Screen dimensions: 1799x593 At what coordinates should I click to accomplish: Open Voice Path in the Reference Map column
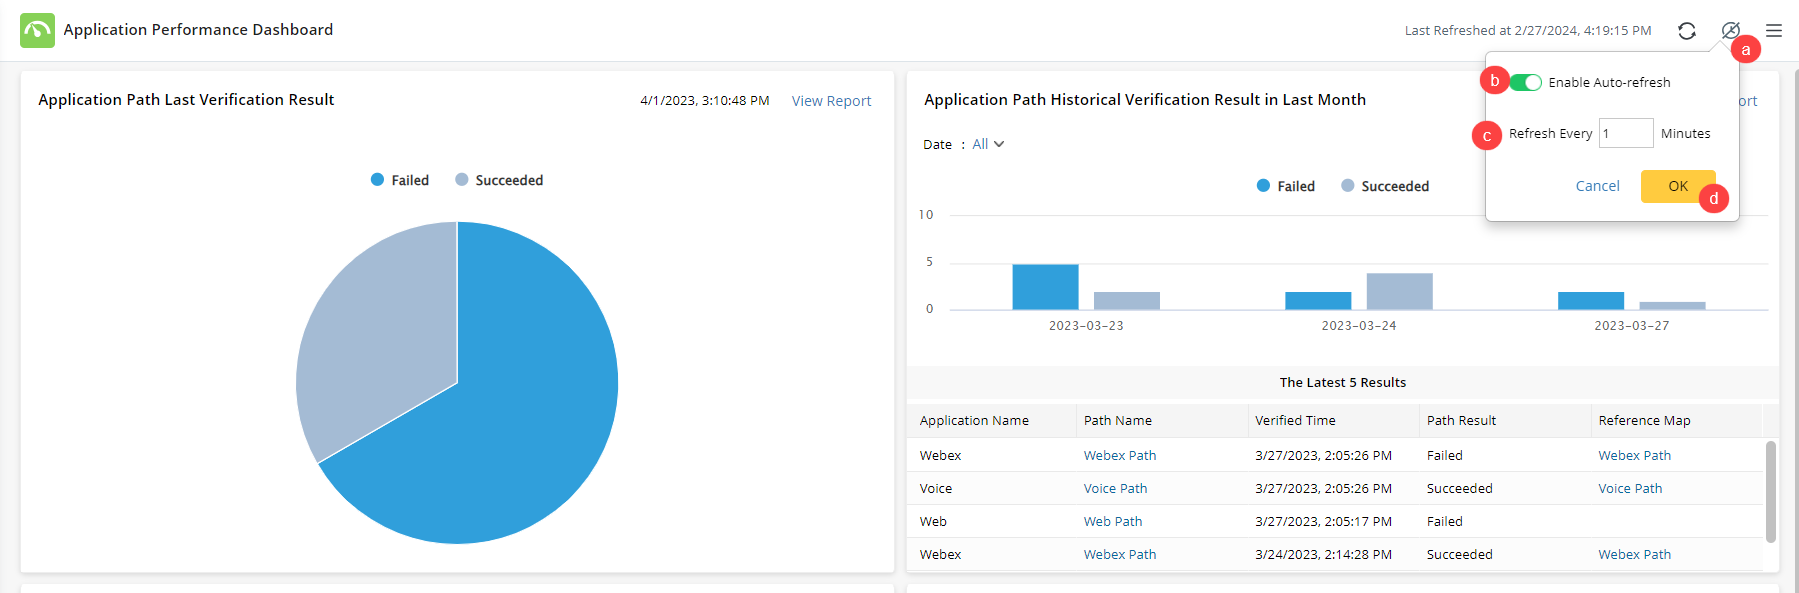click(1630, 489)
